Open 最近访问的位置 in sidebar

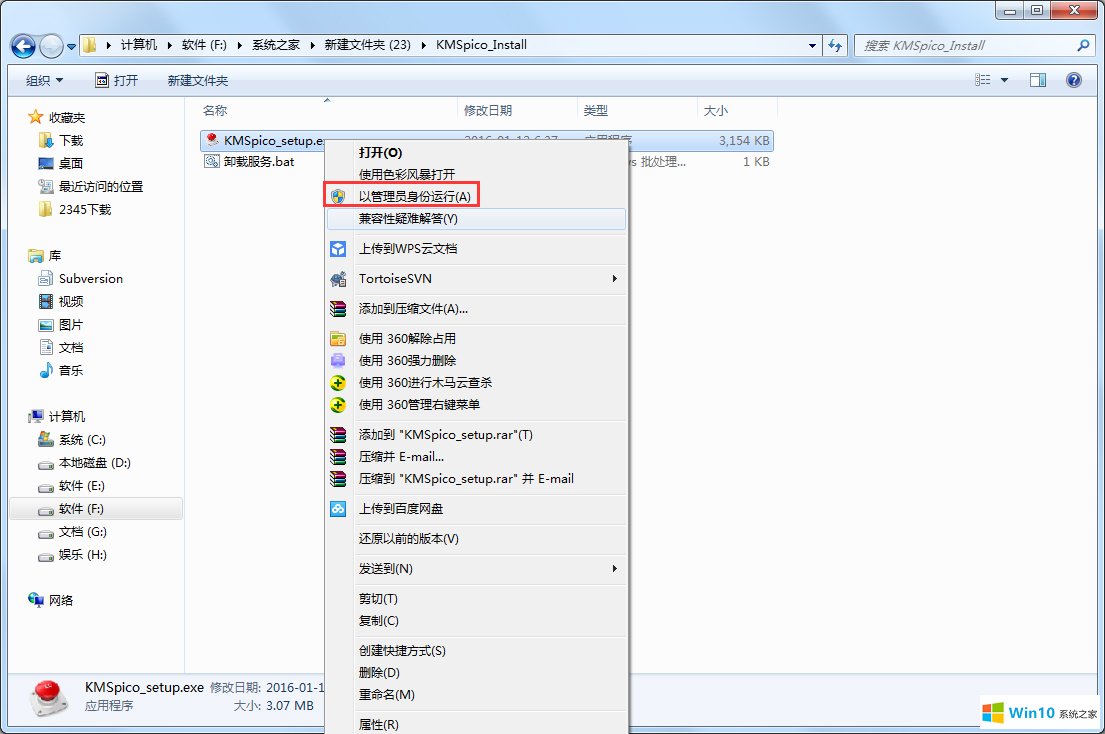point(91,187)
